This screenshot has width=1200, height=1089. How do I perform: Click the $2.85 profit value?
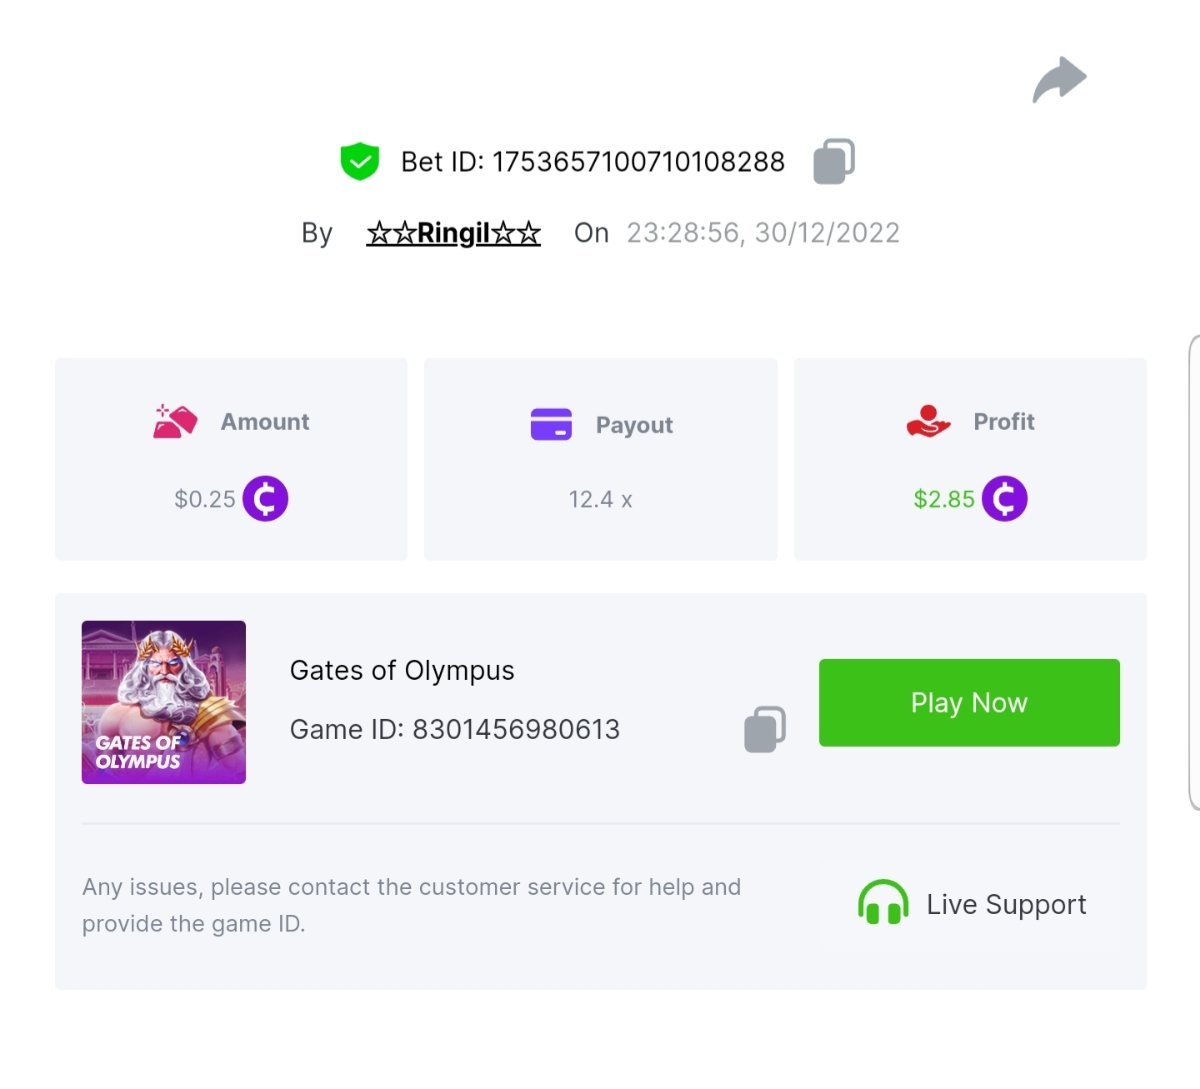click(x=943, y=499)
